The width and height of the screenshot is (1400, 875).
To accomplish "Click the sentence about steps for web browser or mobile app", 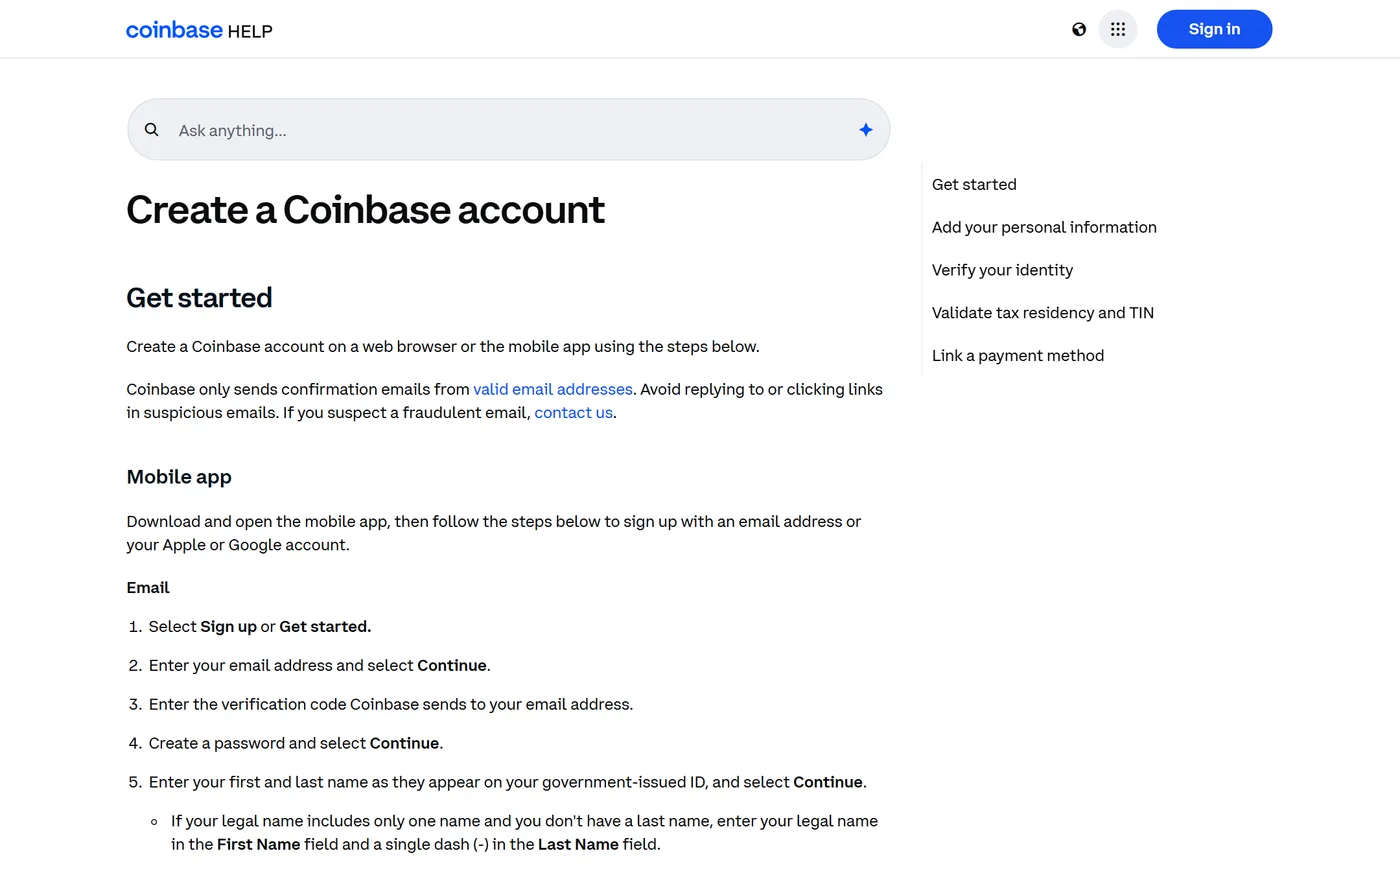I will (x=443, y=347).
